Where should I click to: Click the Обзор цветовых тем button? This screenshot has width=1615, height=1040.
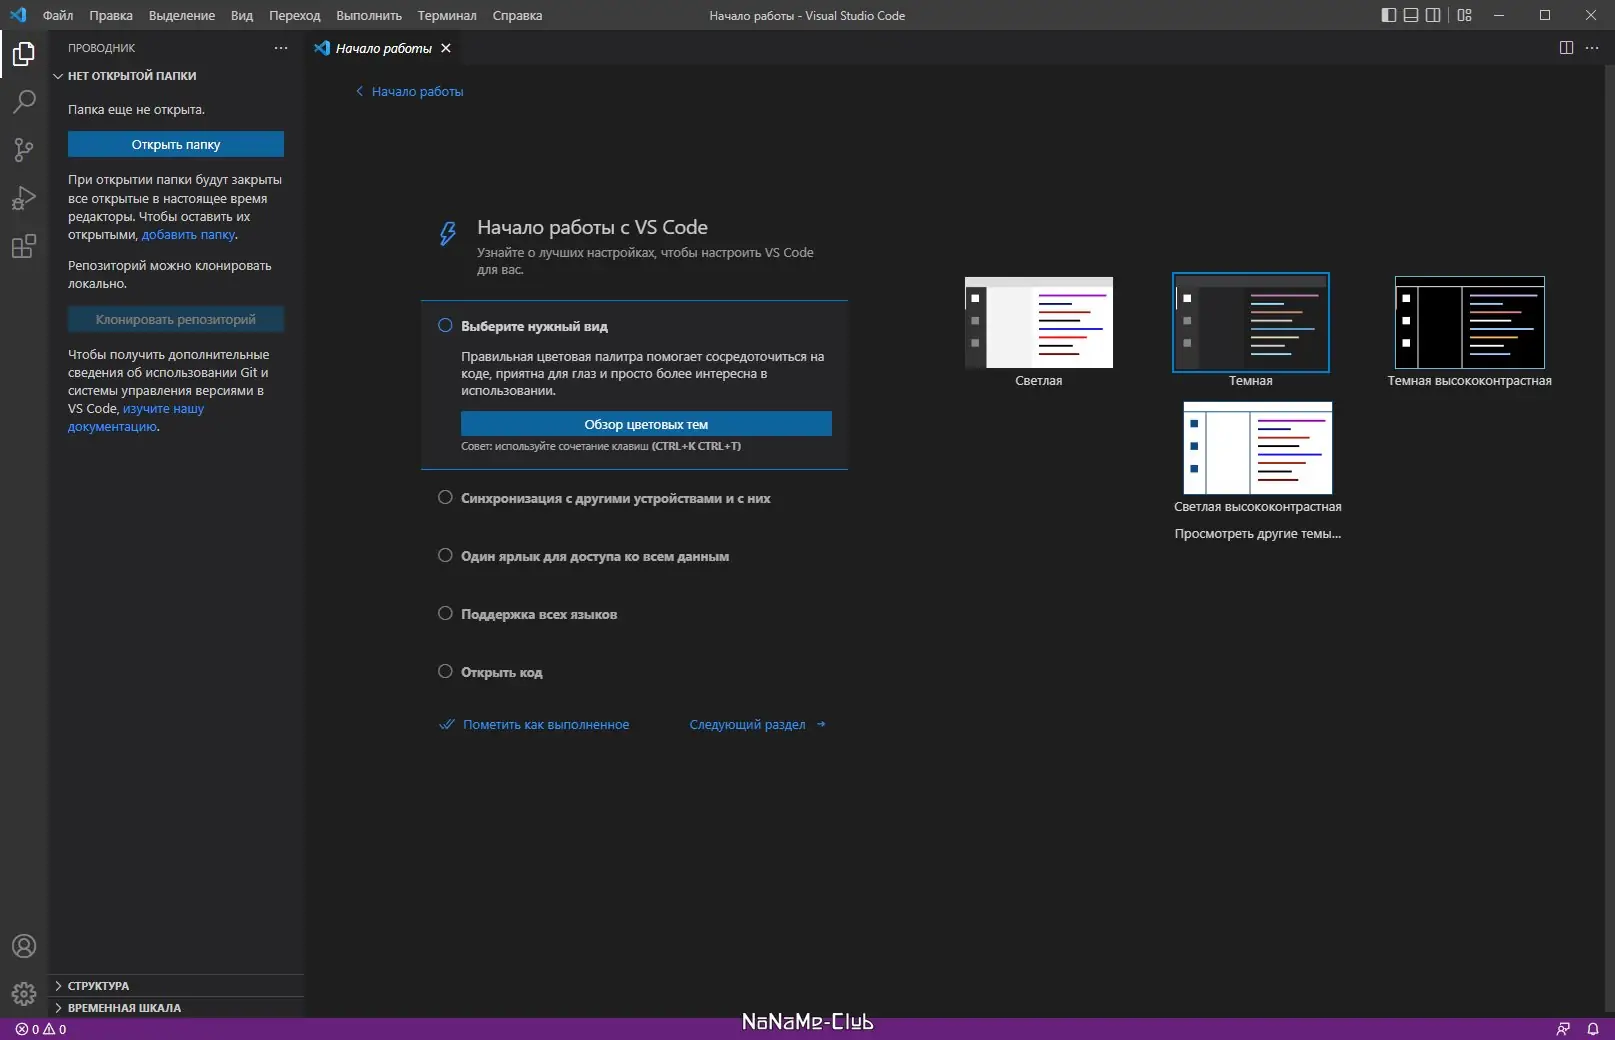646,424
